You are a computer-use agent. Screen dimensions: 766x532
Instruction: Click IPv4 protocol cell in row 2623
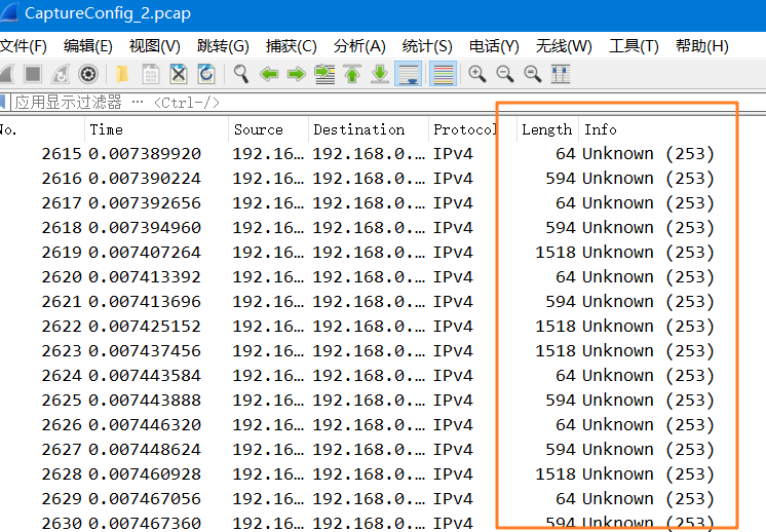click(453, 351)
